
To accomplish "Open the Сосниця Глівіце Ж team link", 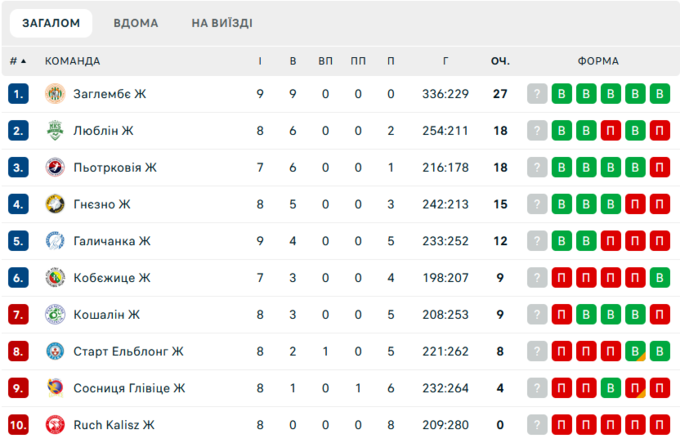I will coord(129,388).
